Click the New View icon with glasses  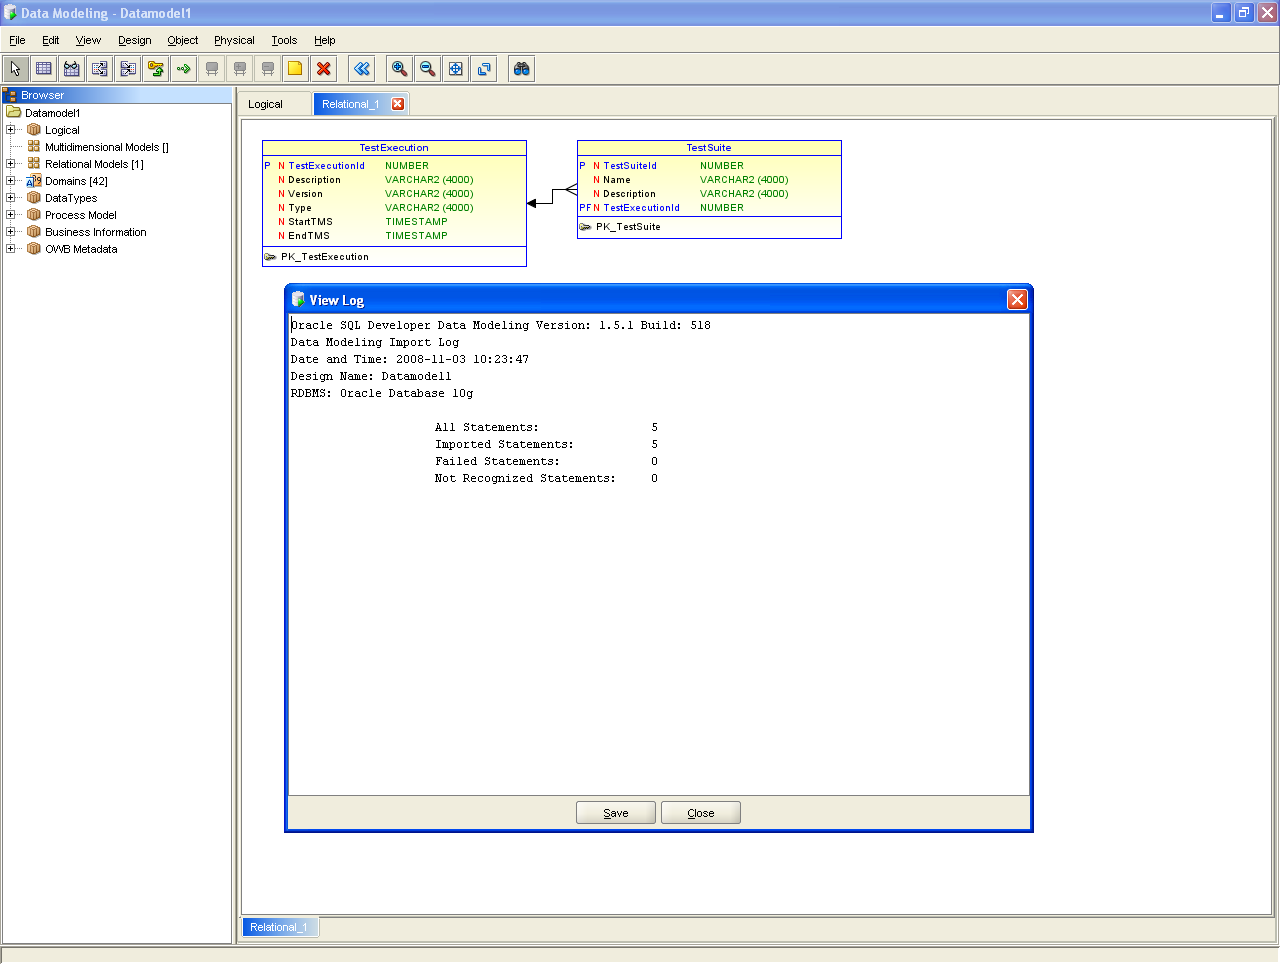click(72, 68)
